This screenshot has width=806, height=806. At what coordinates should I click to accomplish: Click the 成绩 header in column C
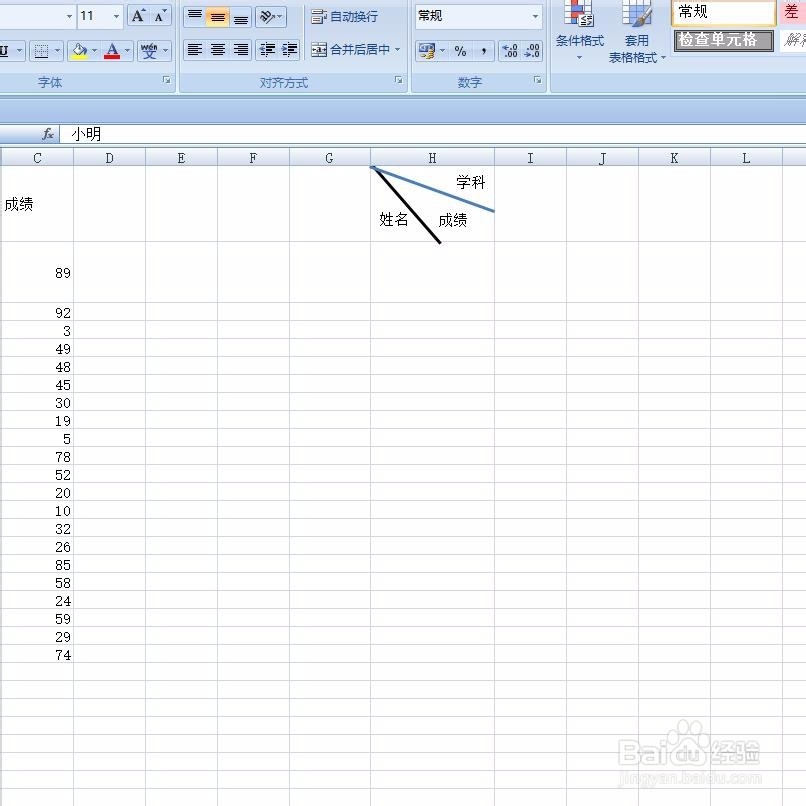pyautogui.click(x=37, y=204)
